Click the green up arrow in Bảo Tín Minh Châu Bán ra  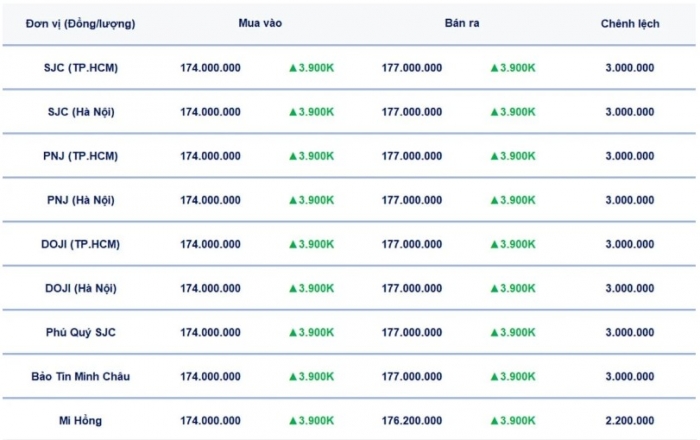point(494,376)
